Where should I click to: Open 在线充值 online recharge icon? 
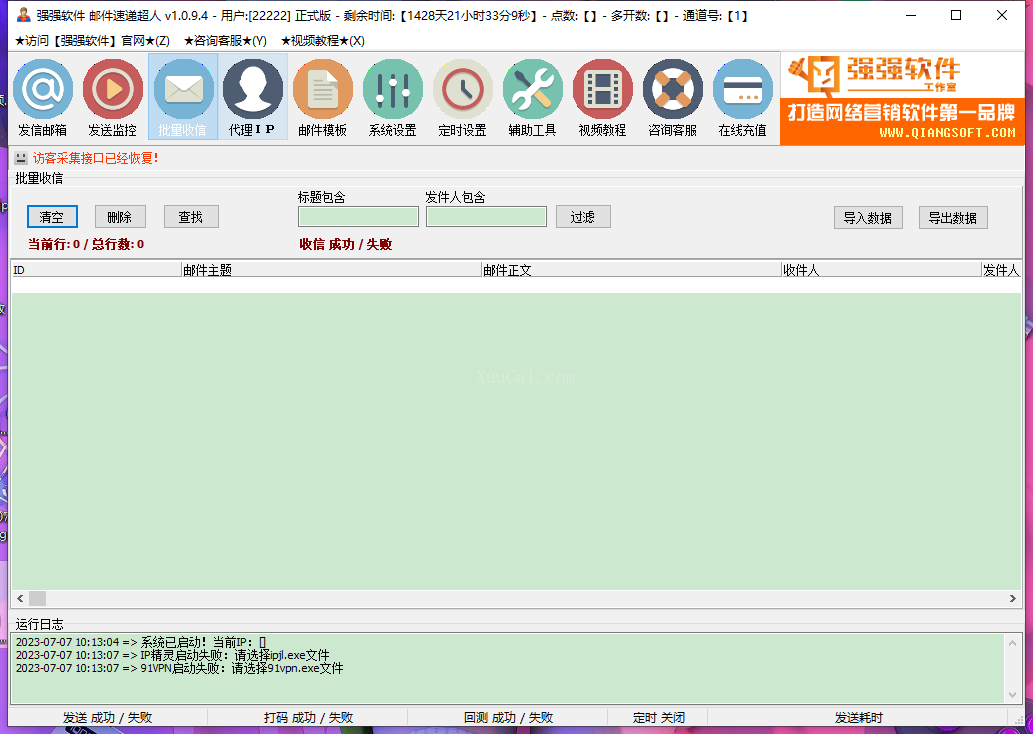coord(742,97)
